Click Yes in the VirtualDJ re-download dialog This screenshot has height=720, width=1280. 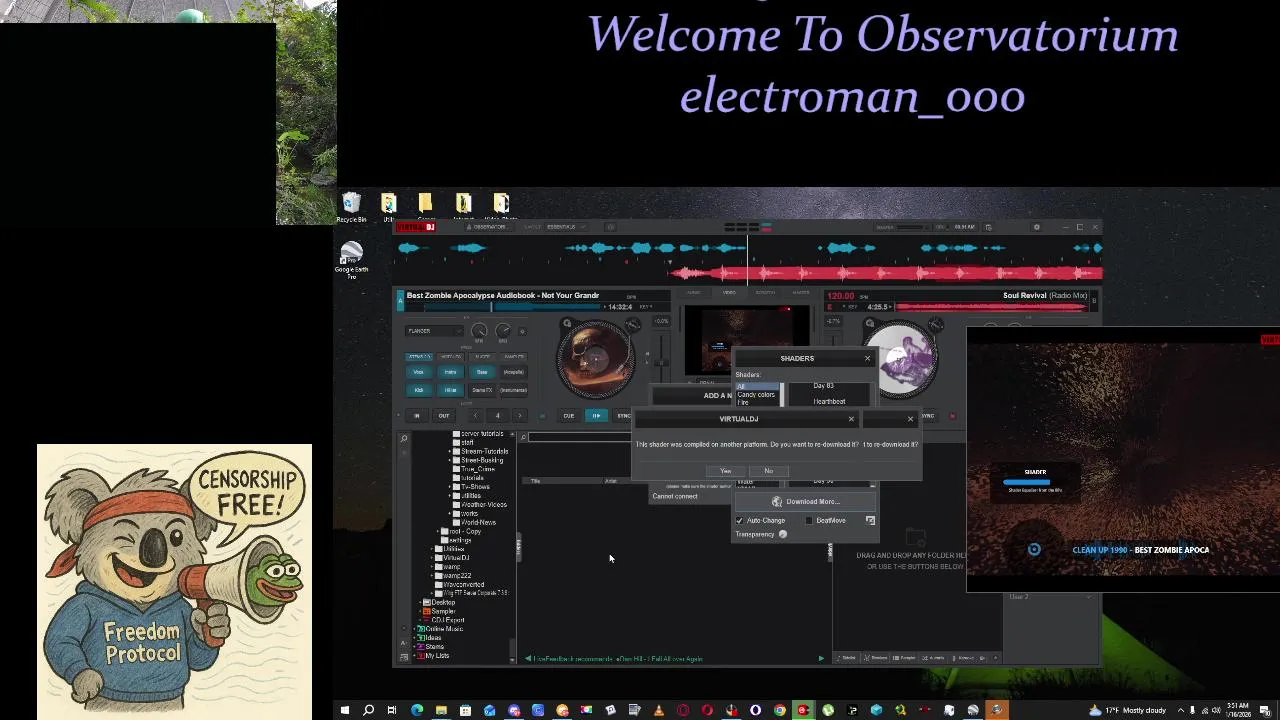(x=726, y=471)
